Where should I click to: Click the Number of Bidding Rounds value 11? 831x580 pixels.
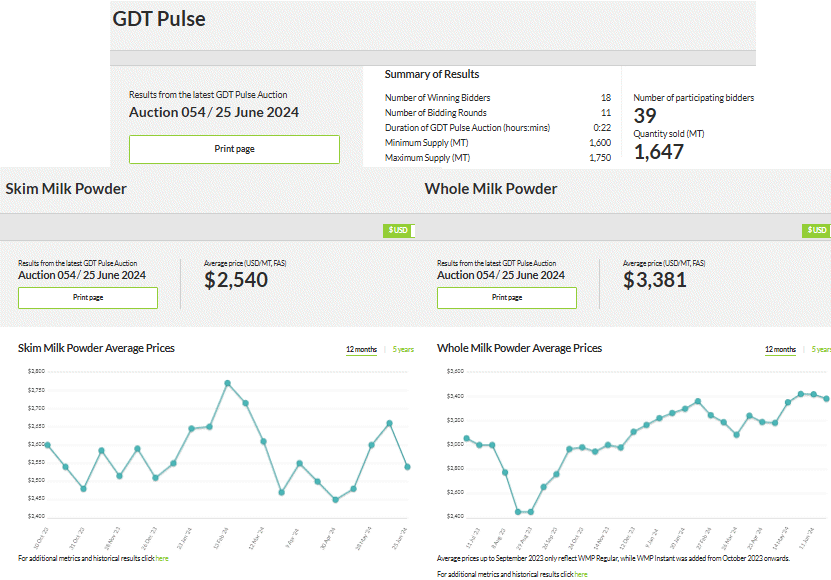pos(606,112)
